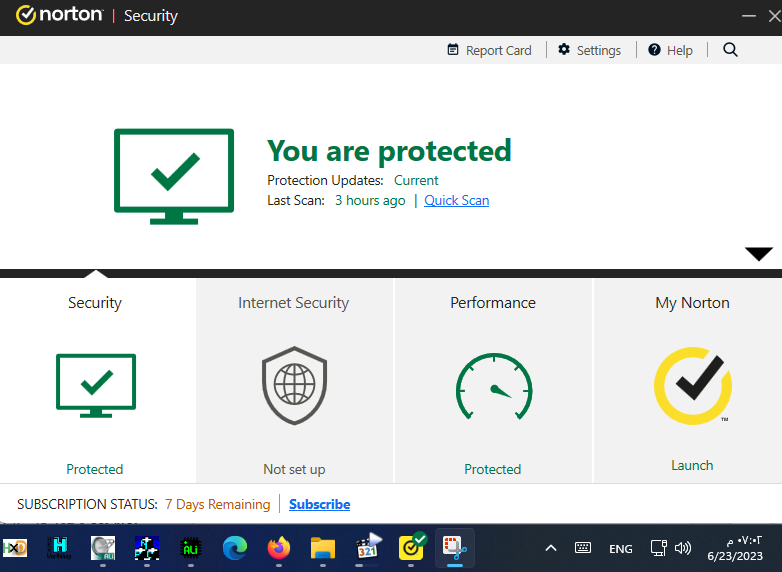The width and height of the screenshot is (782, 572).
Task: Click the large protected monitor icon
Action: tap(174, 177)
